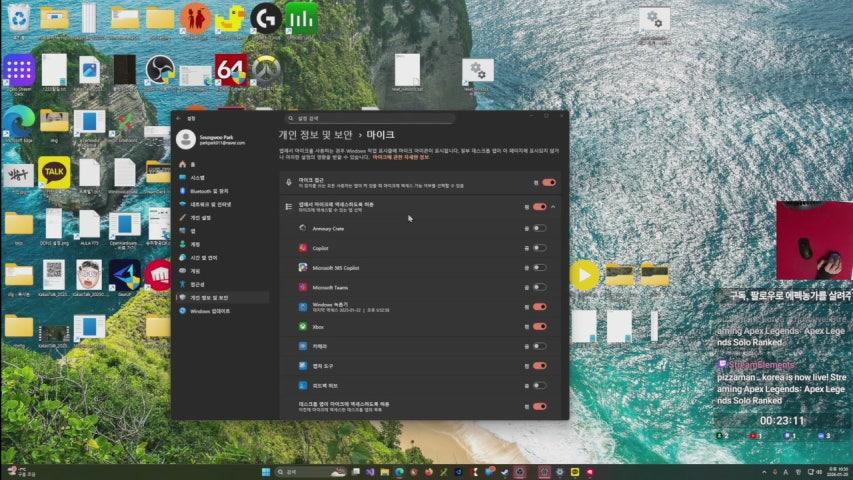
Task: Show hidden system tray icons chevron
Action: pos(764,472)
